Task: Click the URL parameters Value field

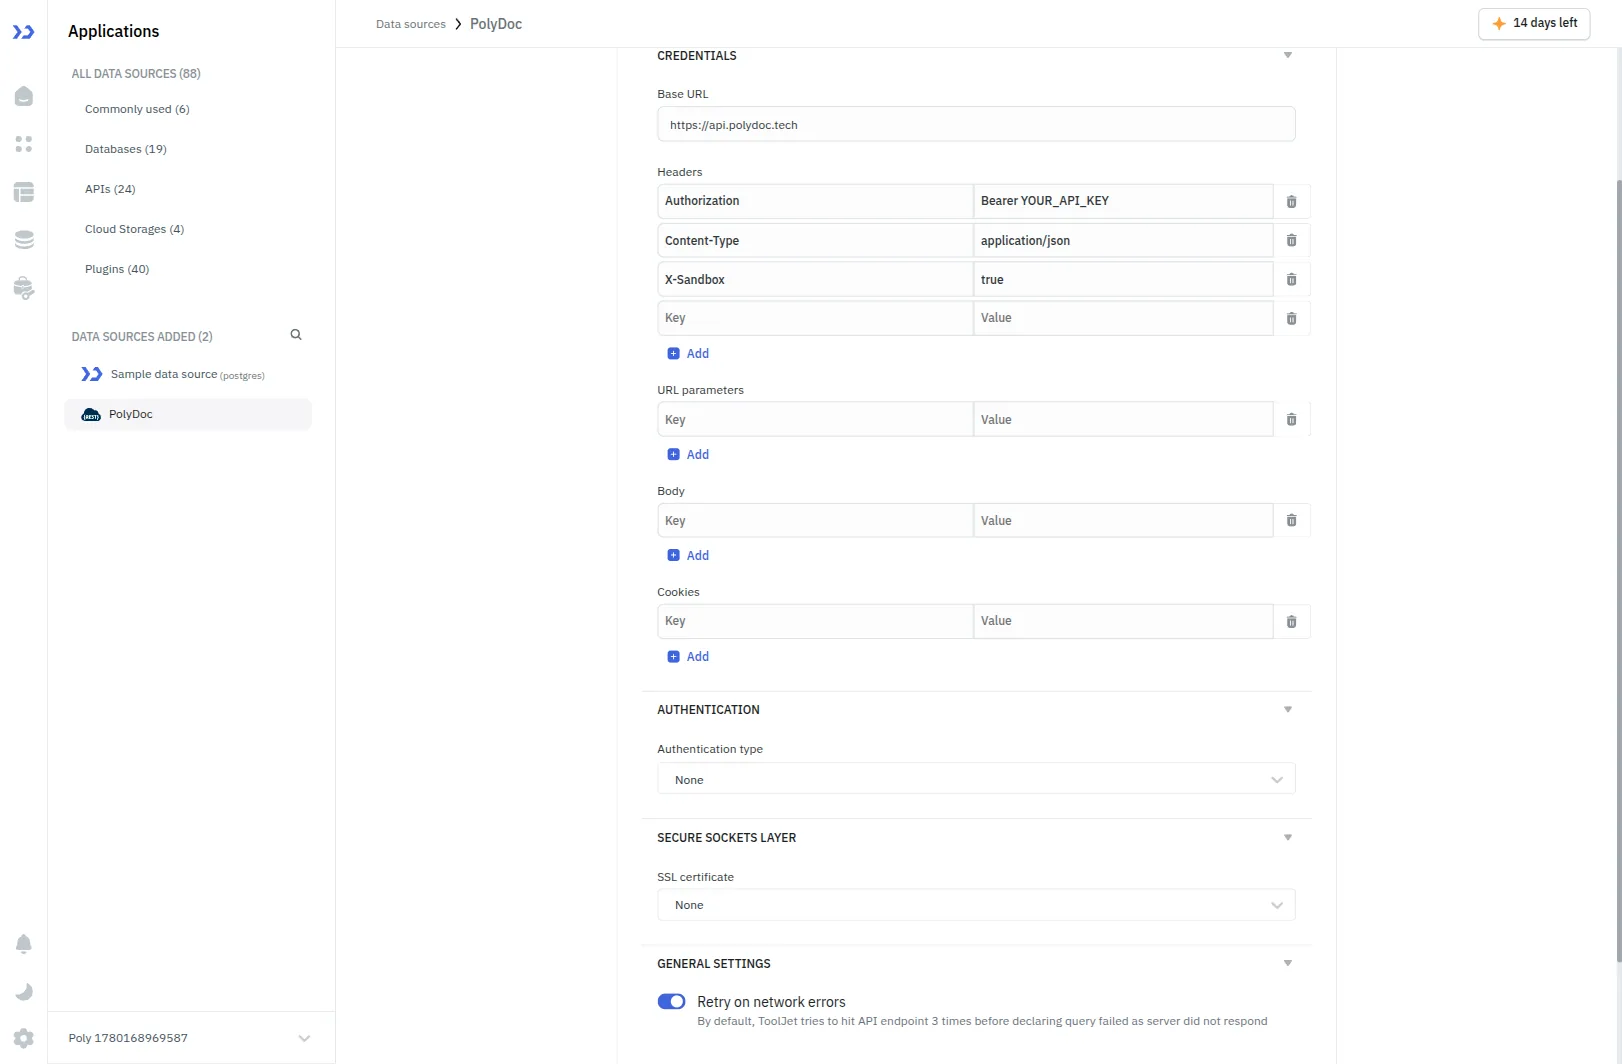Action: tap(1123, 420)
